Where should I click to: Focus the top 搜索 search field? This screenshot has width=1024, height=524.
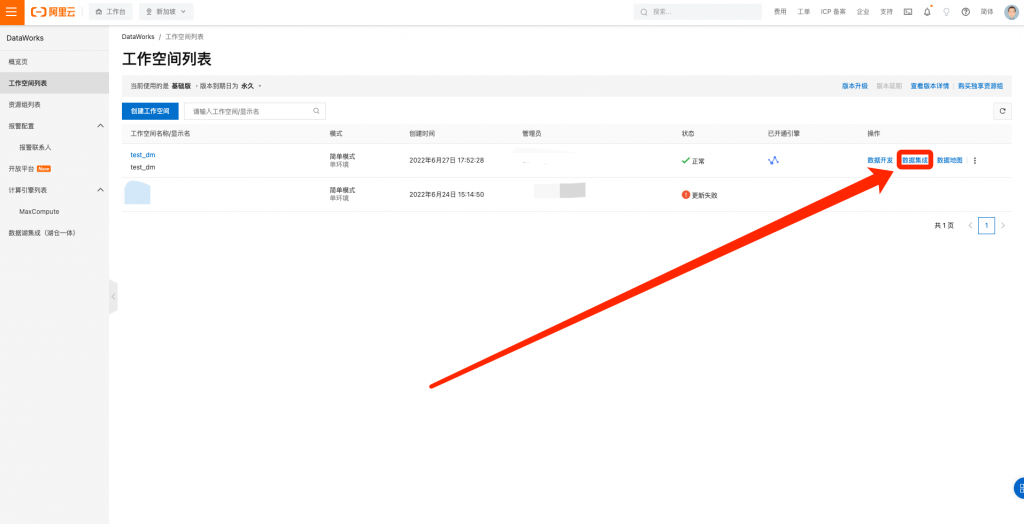(697, 12)
